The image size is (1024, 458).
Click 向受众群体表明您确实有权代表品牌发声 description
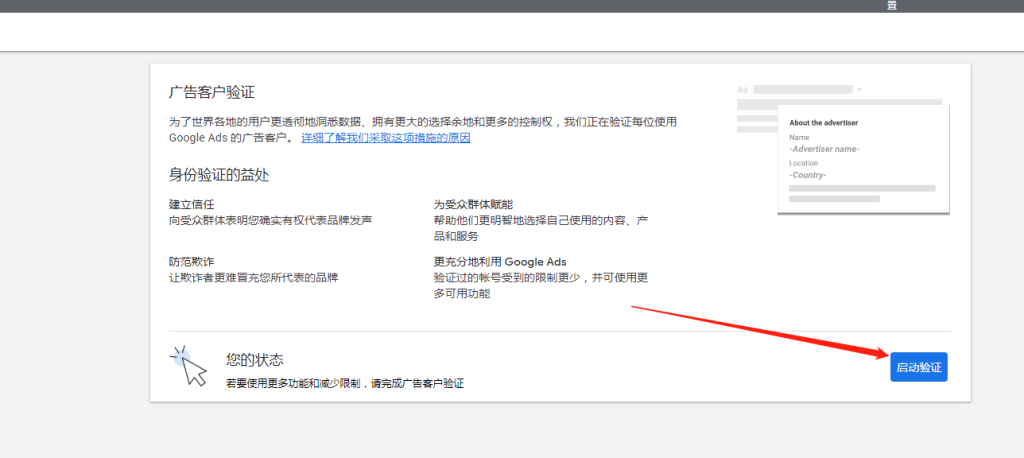point(270,220)
